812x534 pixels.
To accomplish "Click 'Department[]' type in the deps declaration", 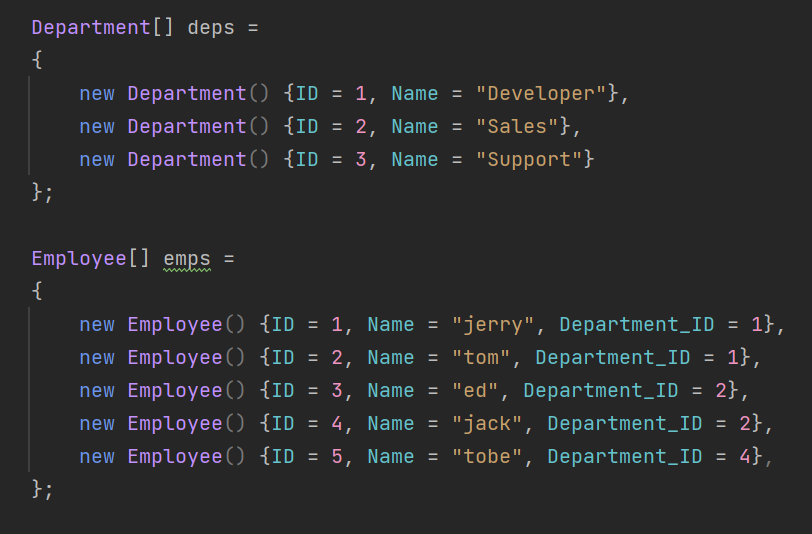I will [103, 28].
